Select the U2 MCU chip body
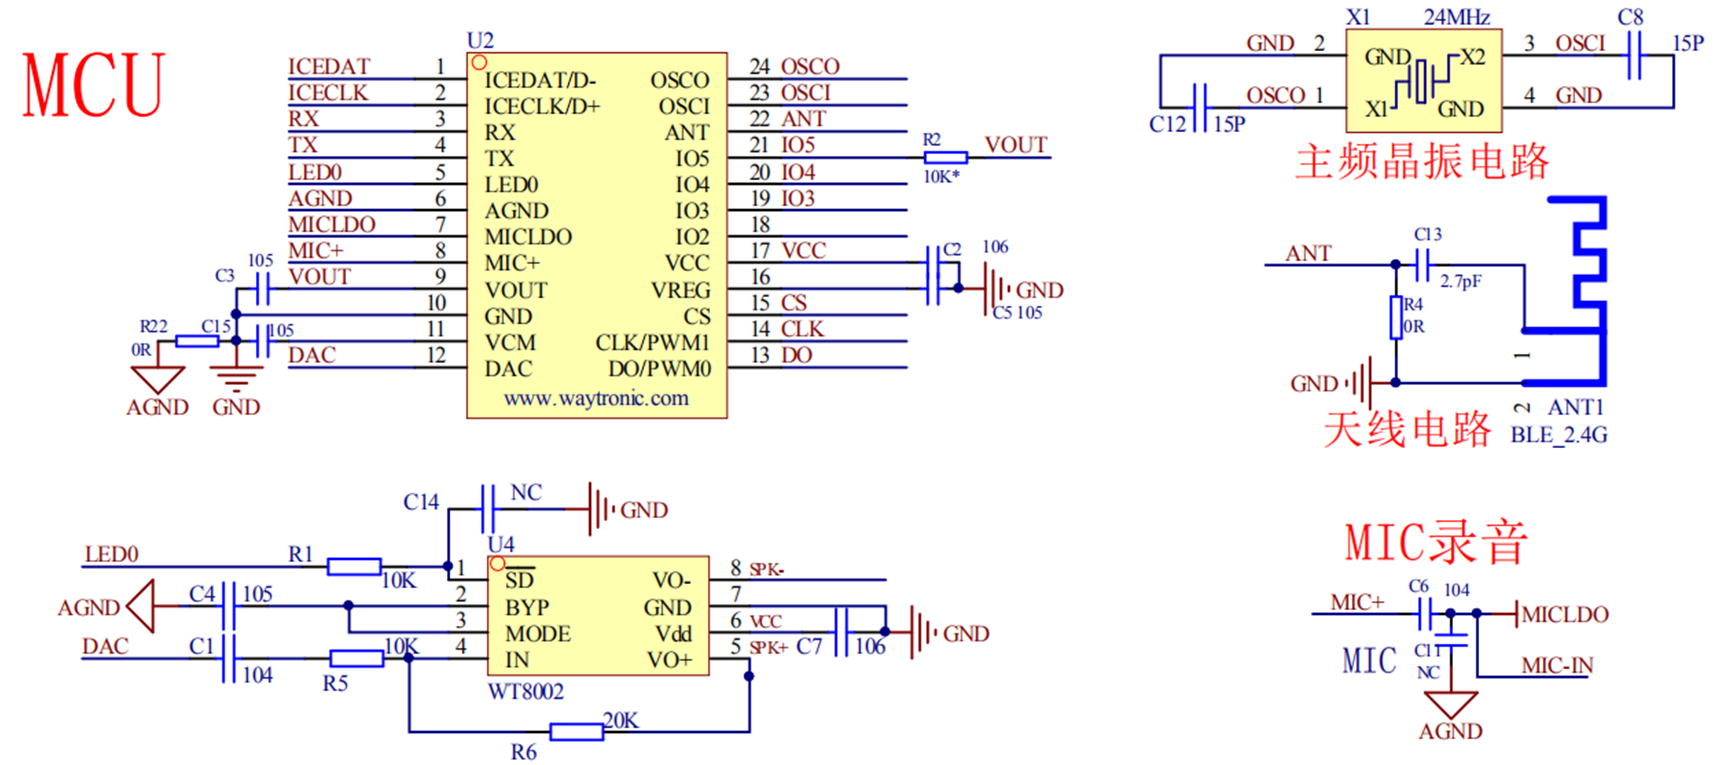This screenshot has height=765, width=1719. (x=597, y=235)
